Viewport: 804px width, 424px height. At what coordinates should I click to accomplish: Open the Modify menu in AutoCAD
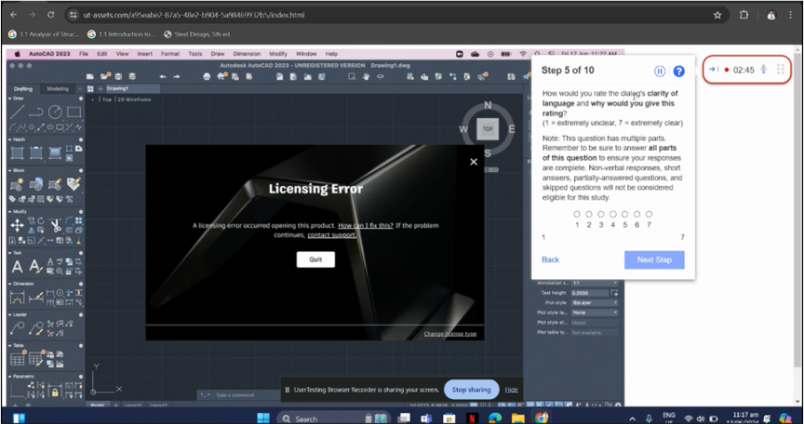(x=278, y=54)
